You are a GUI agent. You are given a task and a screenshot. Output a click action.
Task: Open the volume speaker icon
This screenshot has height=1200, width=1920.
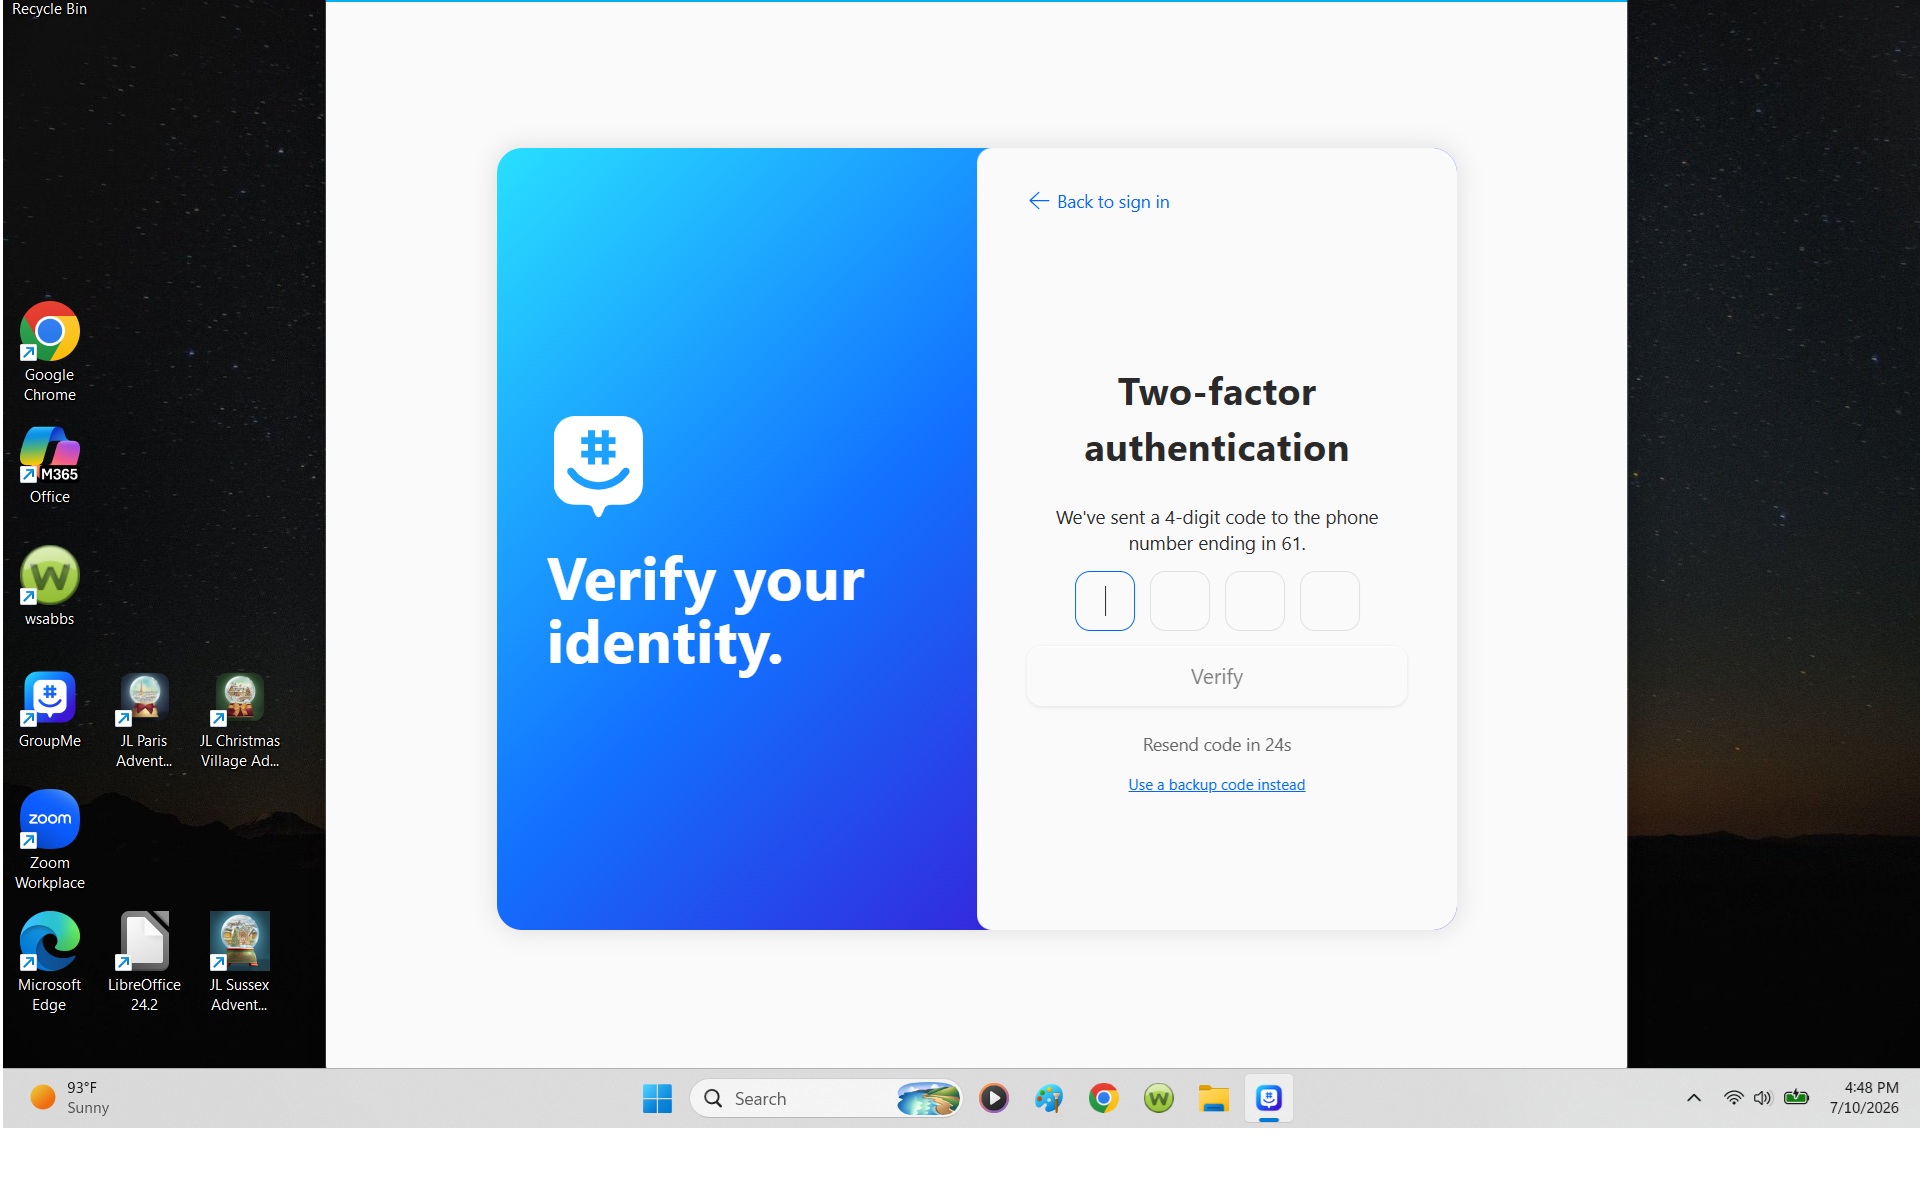(x=1762, y=1098)
